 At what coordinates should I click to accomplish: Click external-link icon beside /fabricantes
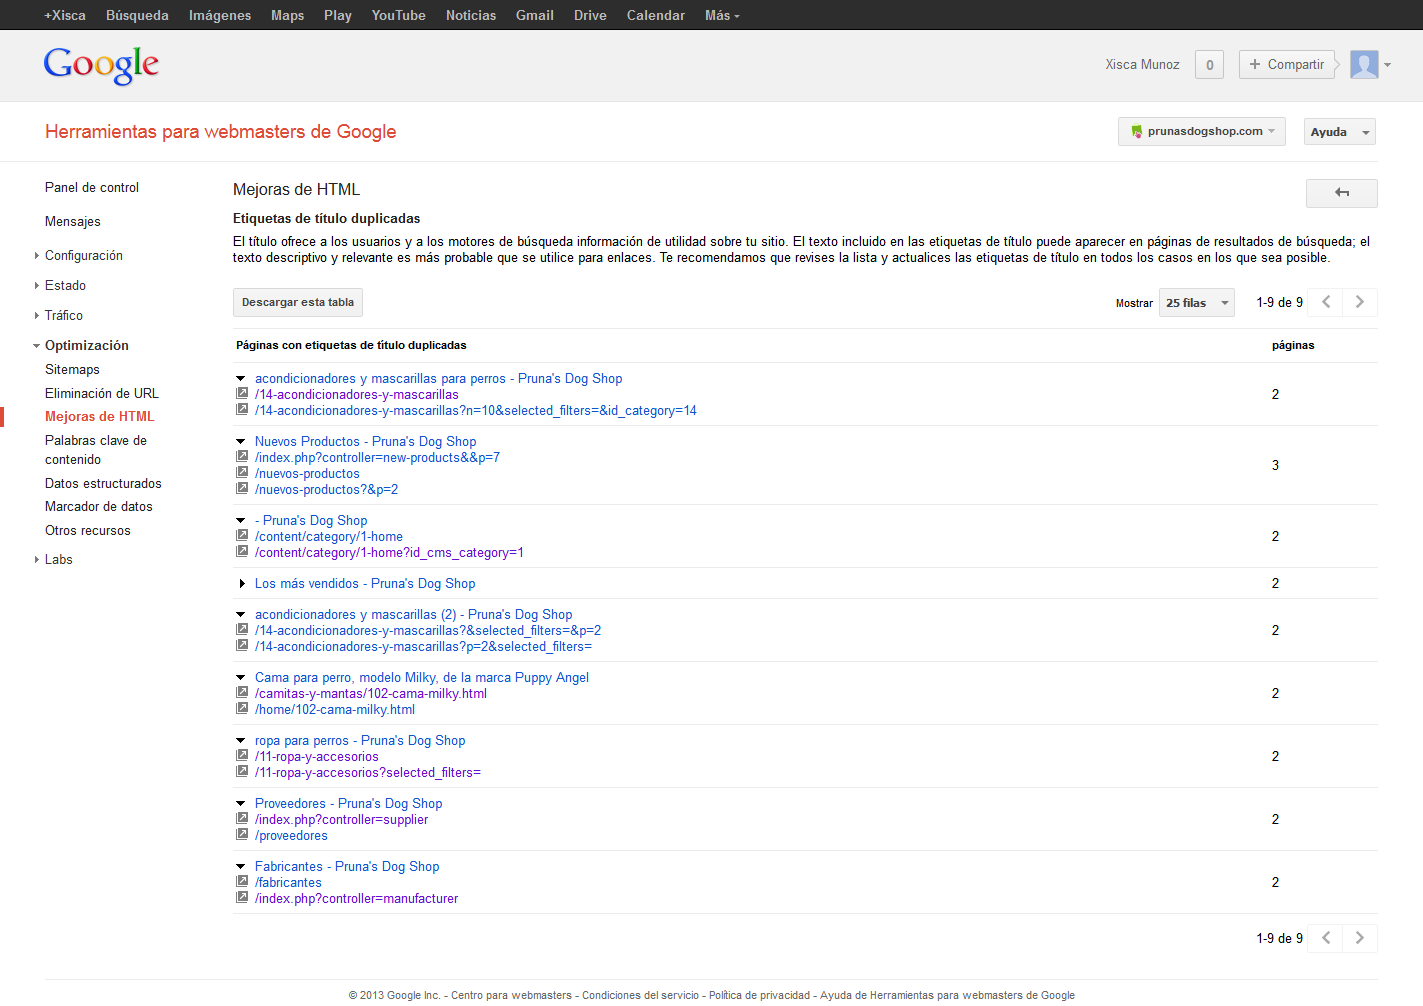coord(242,881)
